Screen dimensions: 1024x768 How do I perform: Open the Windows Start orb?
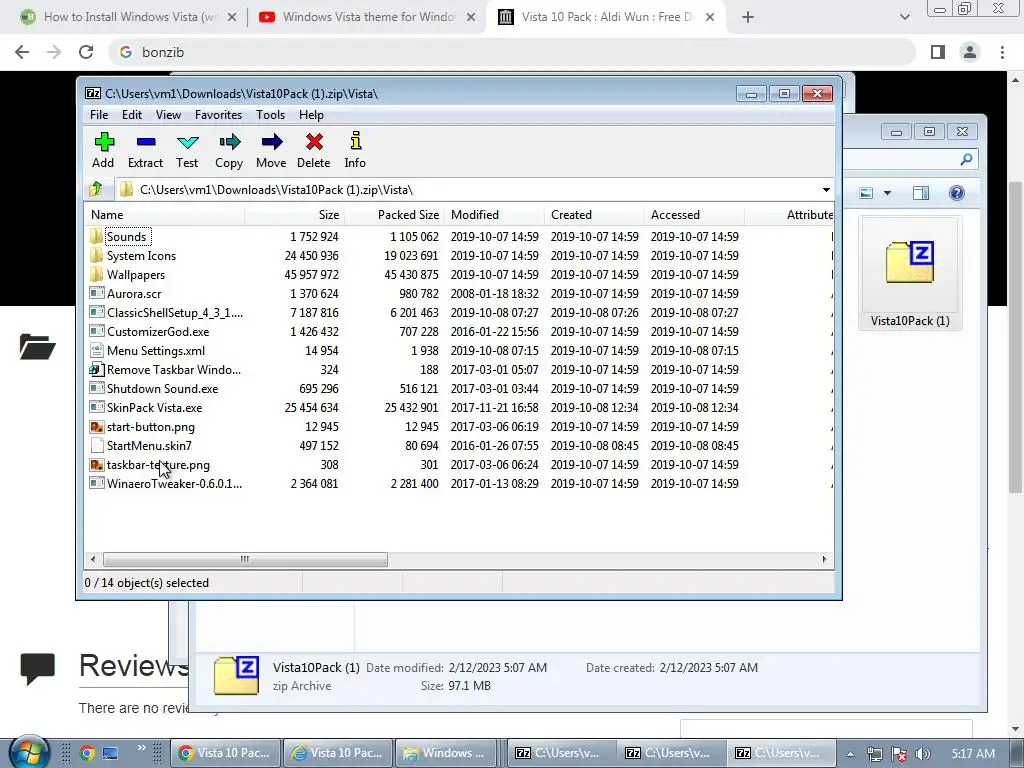click(x=29, y=752)
